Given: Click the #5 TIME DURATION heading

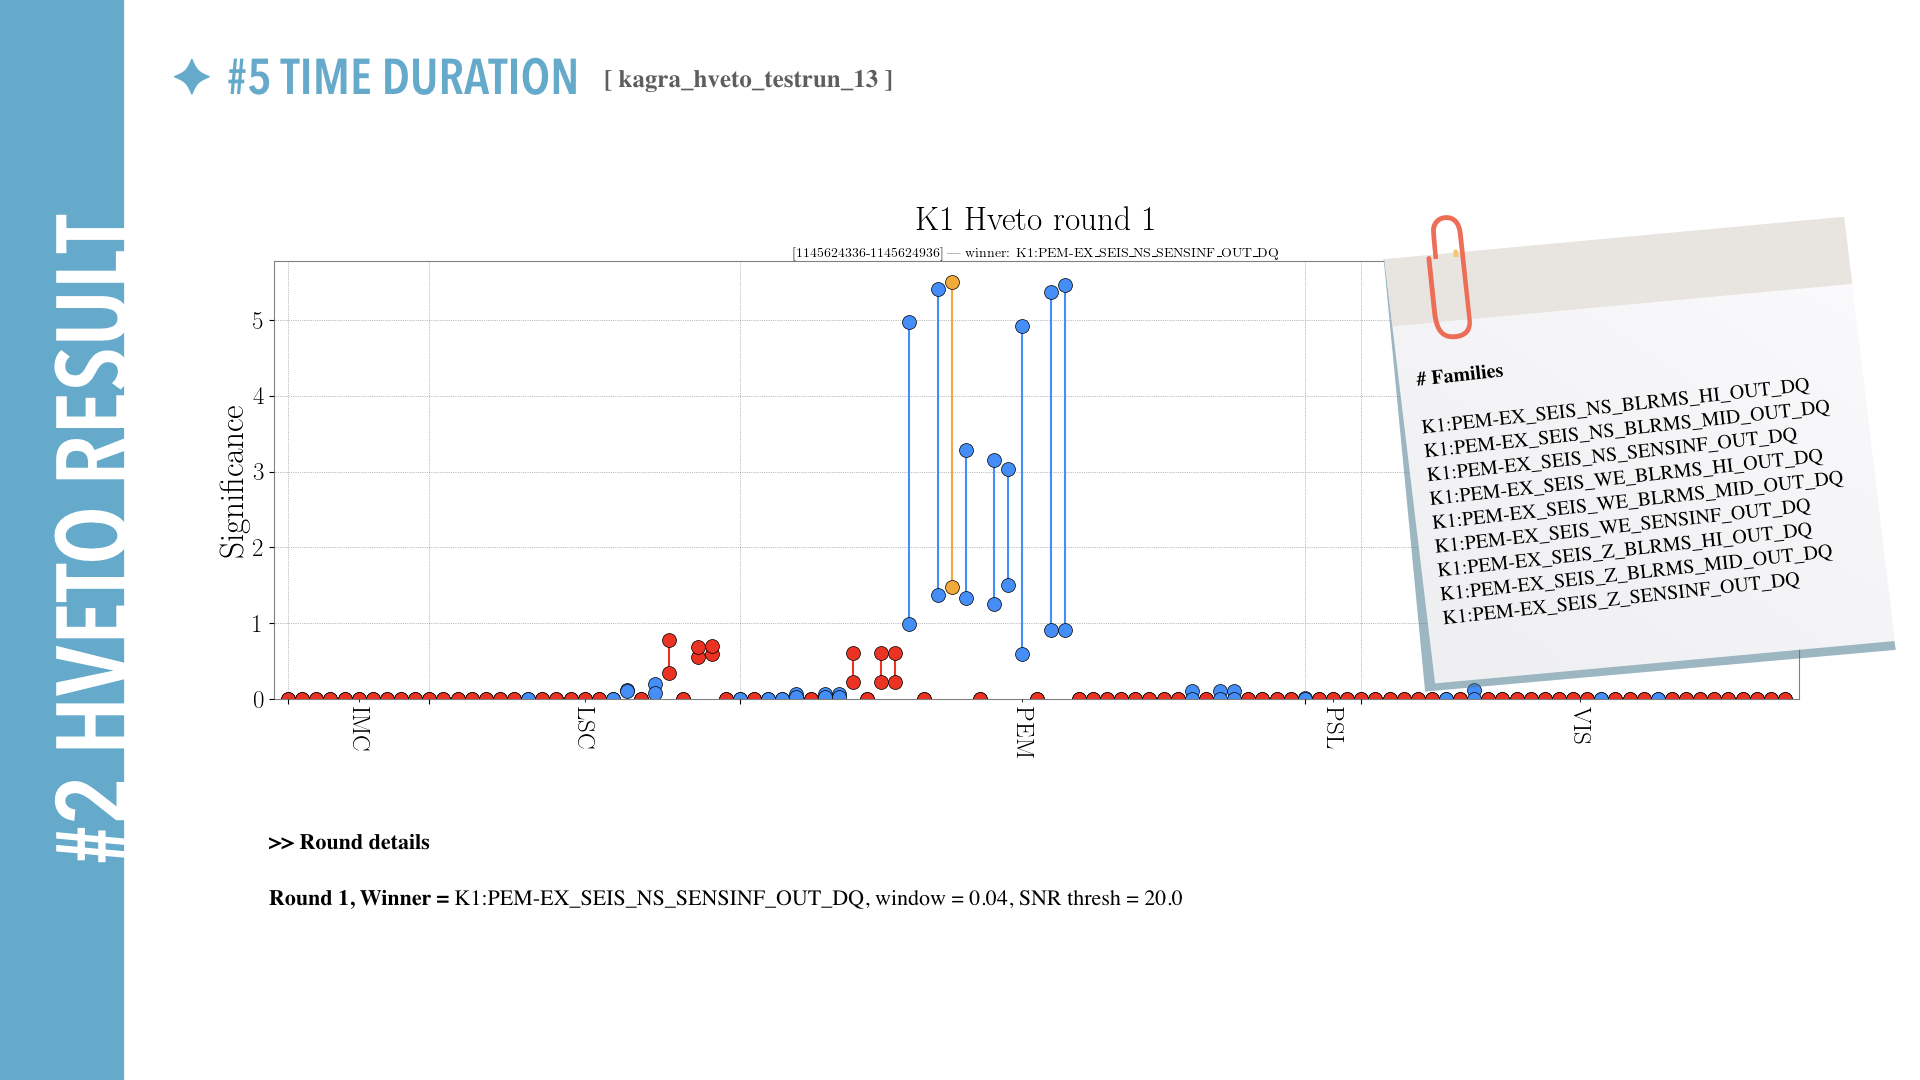Looking at the screenshot, I should (402, 77).
